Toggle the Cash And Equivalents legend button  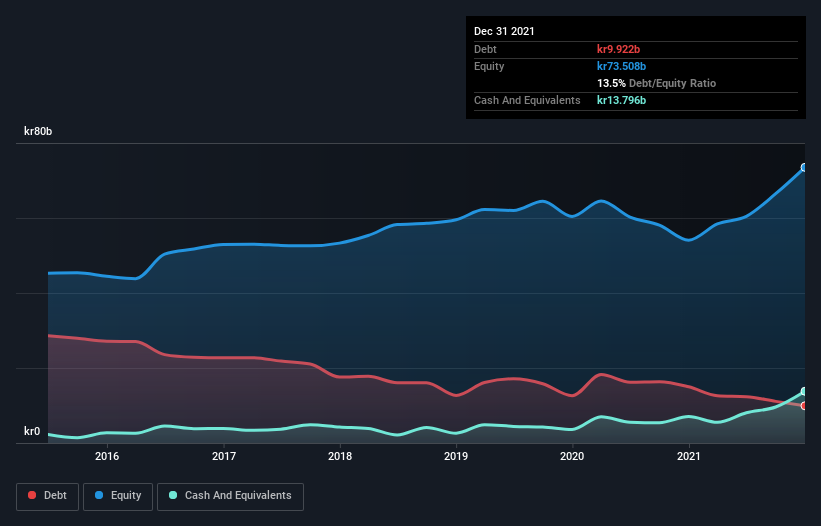click(230, 496)
